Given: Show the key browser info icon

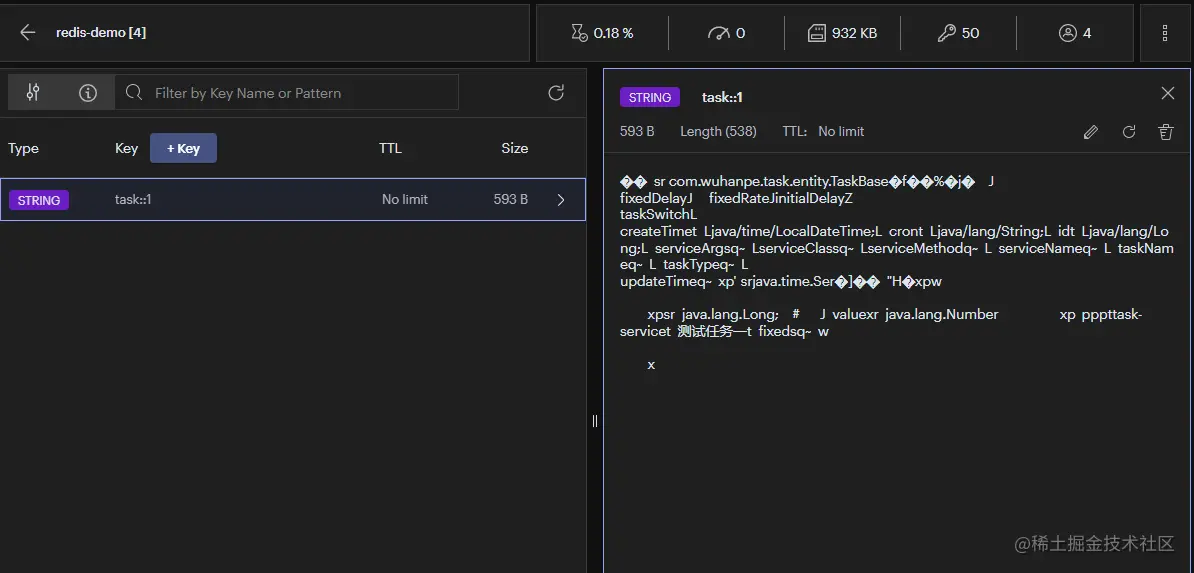Looking at the screenshot, I should 88,93.
